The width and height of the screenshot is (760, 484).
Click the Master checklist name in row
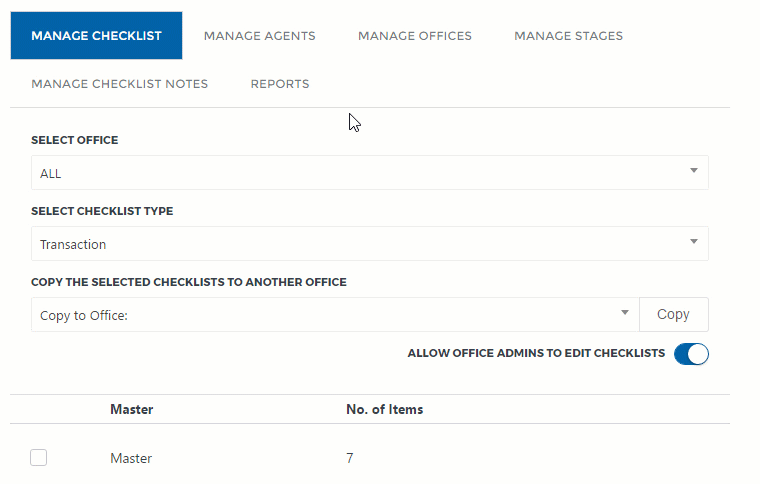pos(131,458)
